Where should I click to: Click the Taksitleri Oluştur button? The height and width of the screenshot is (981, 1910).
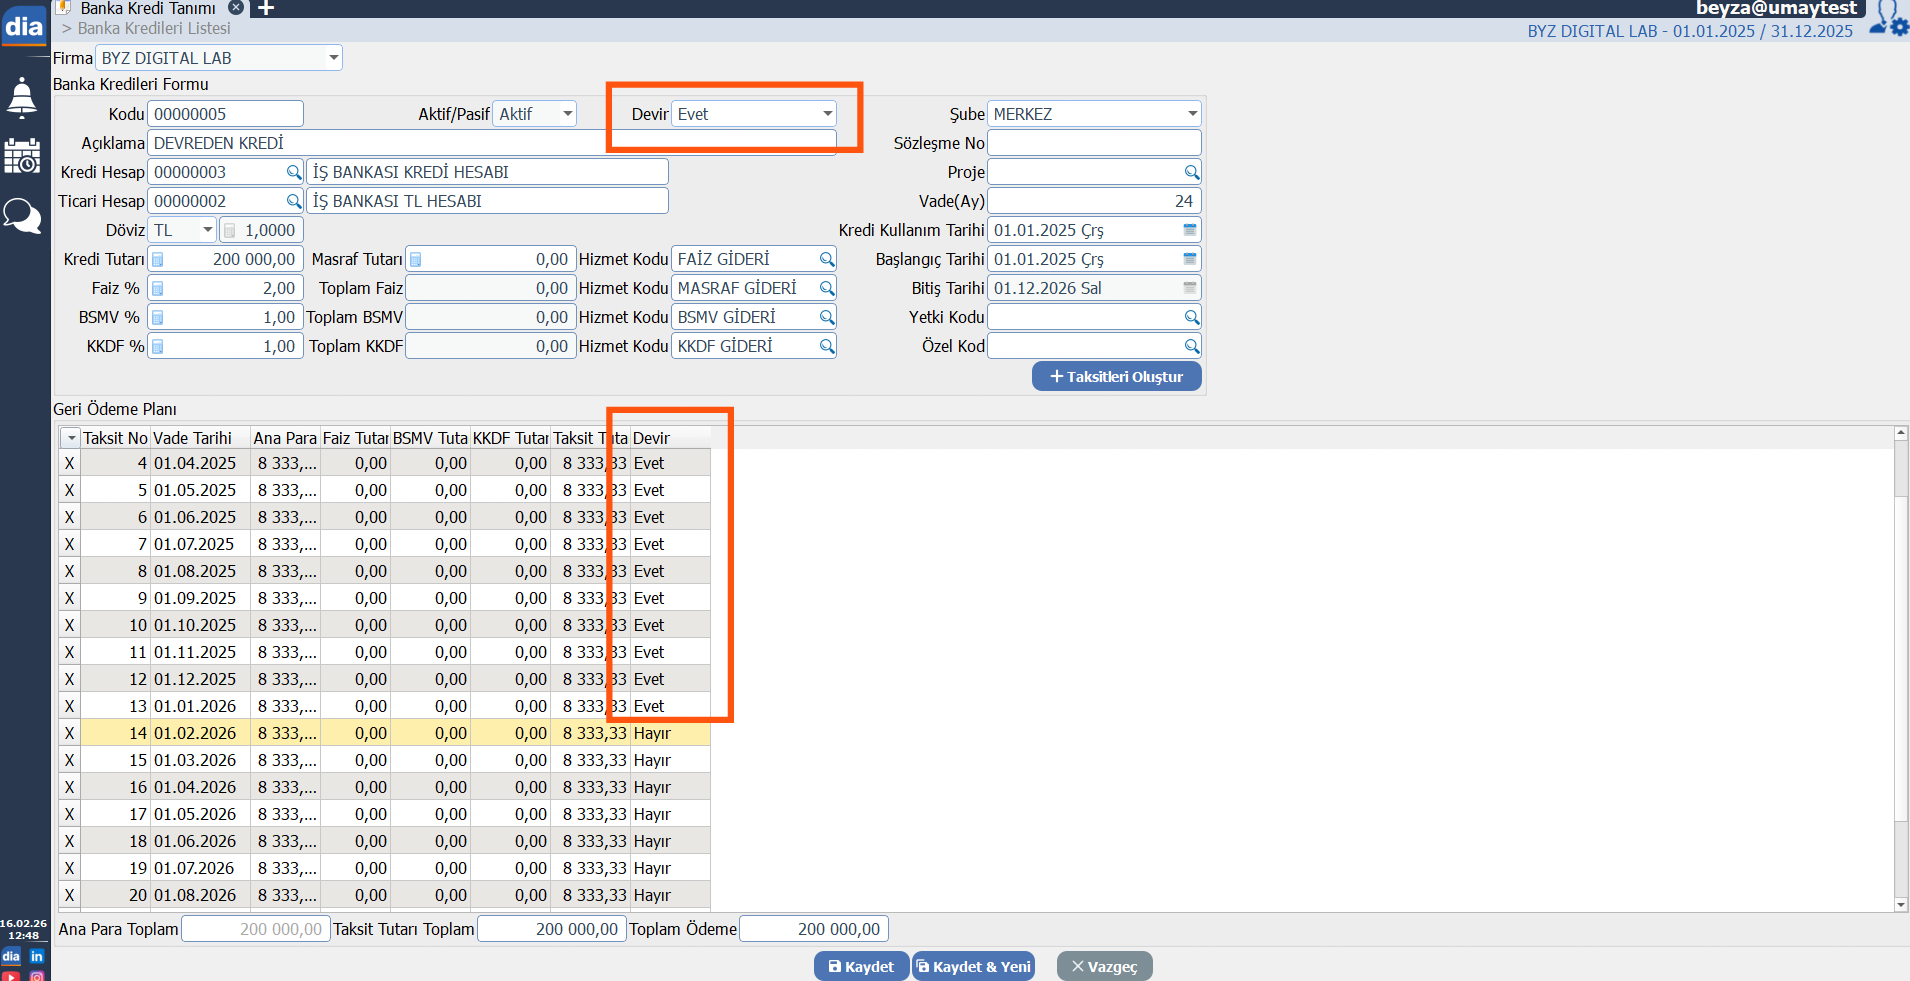tap(1116, 376)
